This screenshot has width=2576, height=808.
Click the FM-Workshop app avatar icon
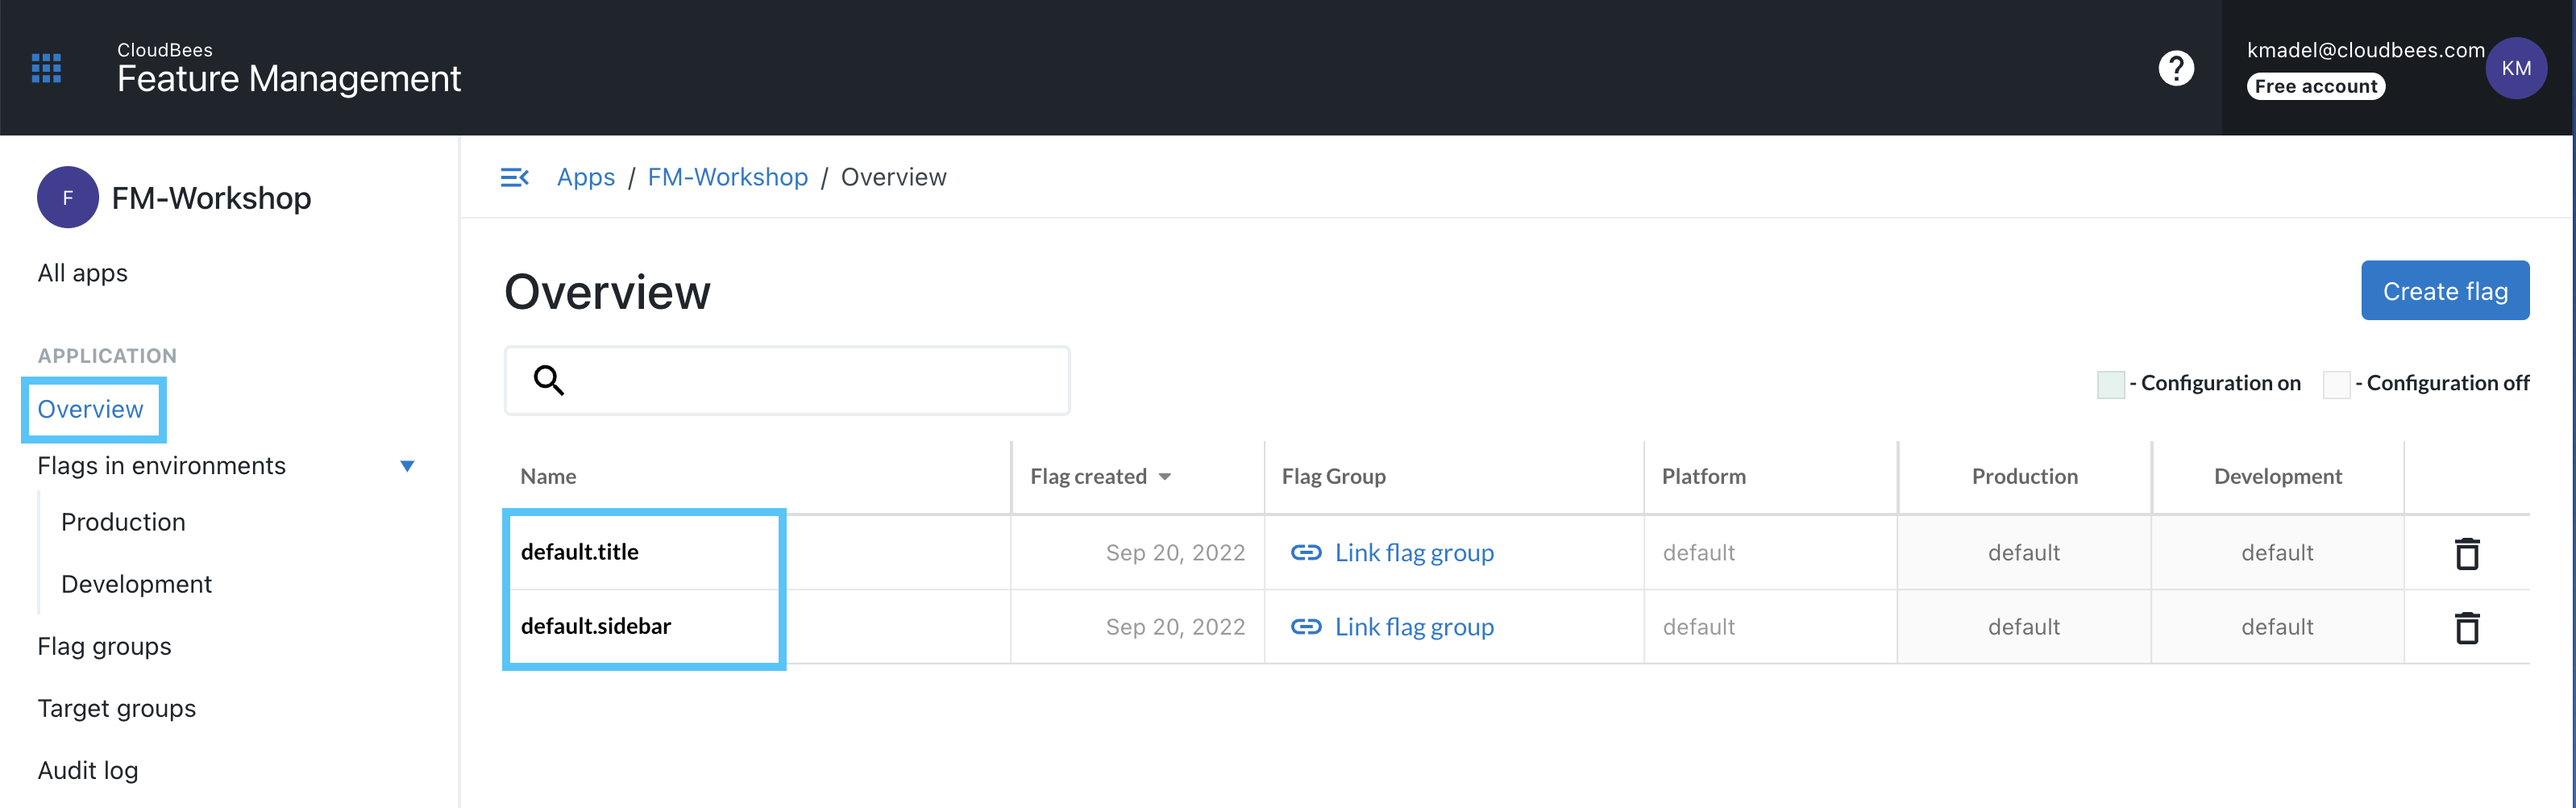(67, 198)
